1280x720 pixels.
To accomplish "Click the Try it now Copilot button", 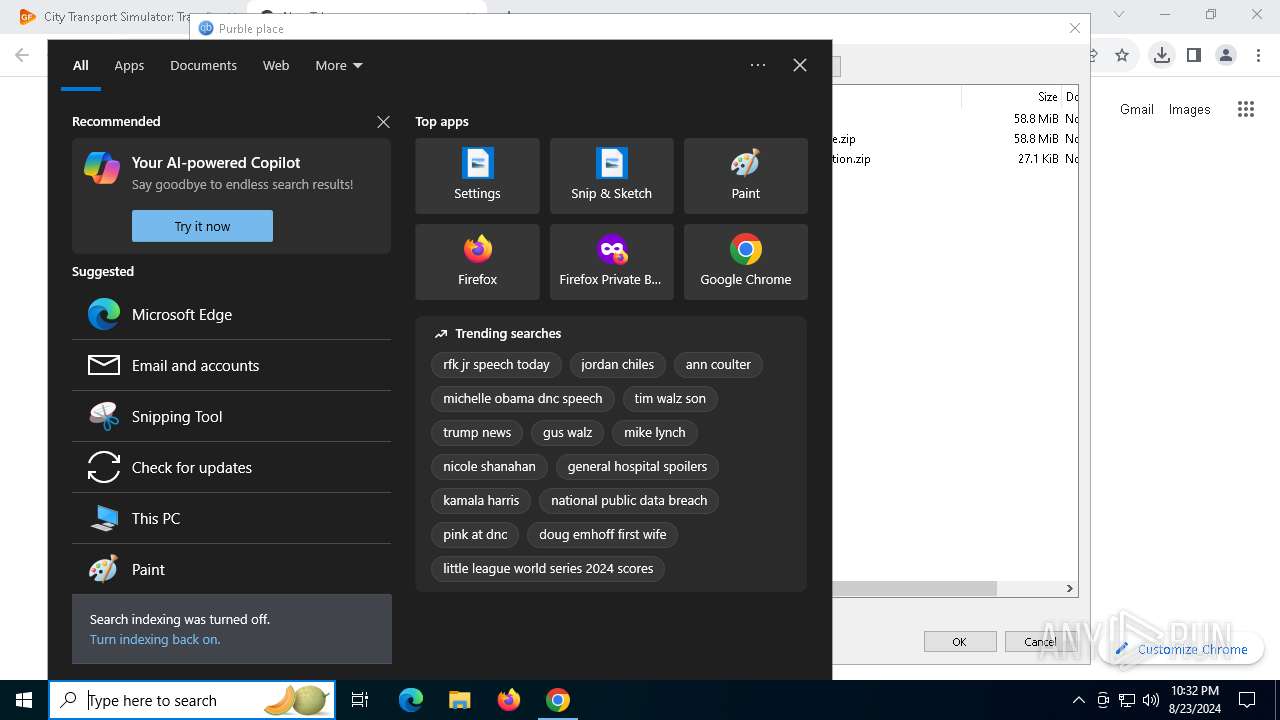I will click(202, 226).
